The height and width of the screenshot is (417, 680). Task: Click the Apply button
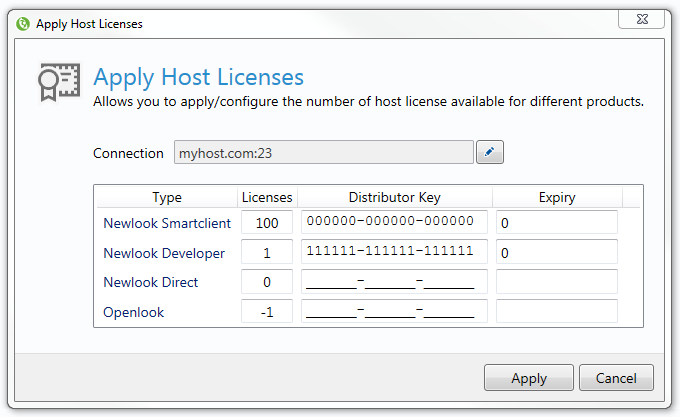pos(529,378)
